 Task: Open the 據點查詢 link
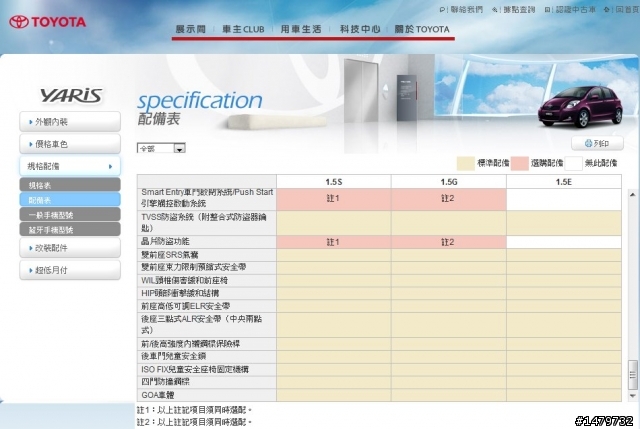tap(514, 9)
